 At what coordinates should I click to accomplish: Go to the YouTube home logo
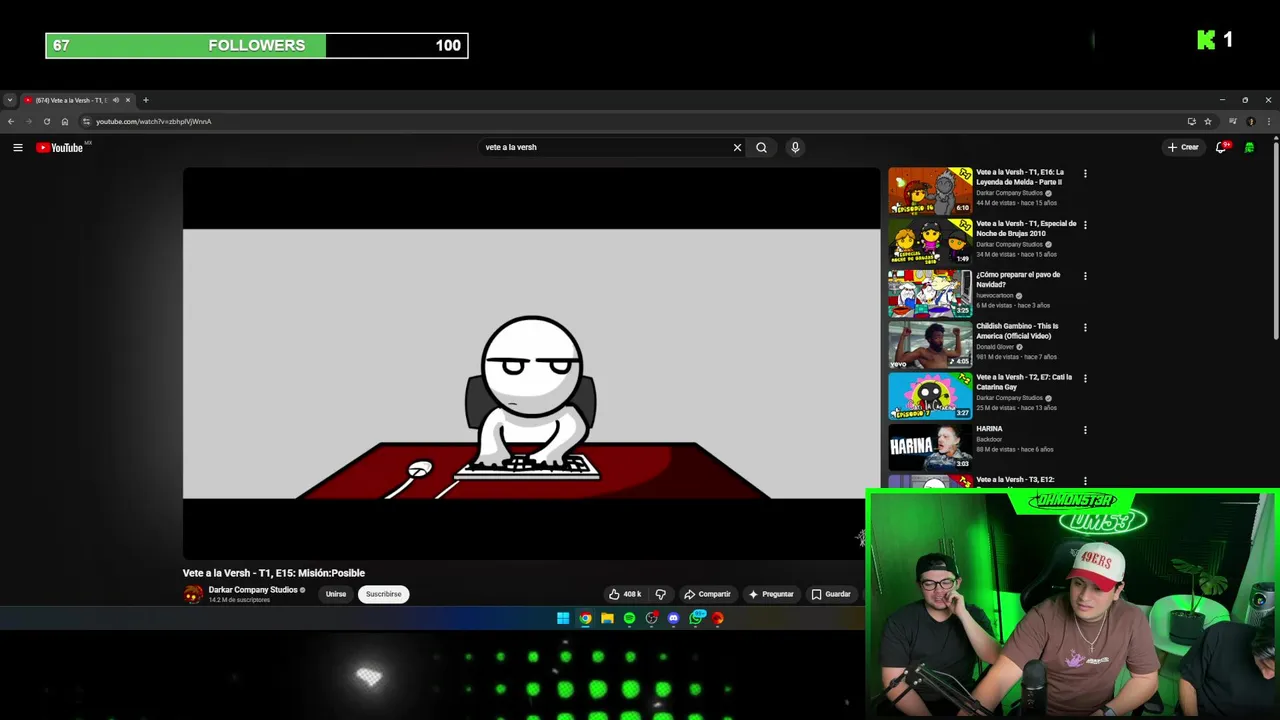[x=60, y=147]
